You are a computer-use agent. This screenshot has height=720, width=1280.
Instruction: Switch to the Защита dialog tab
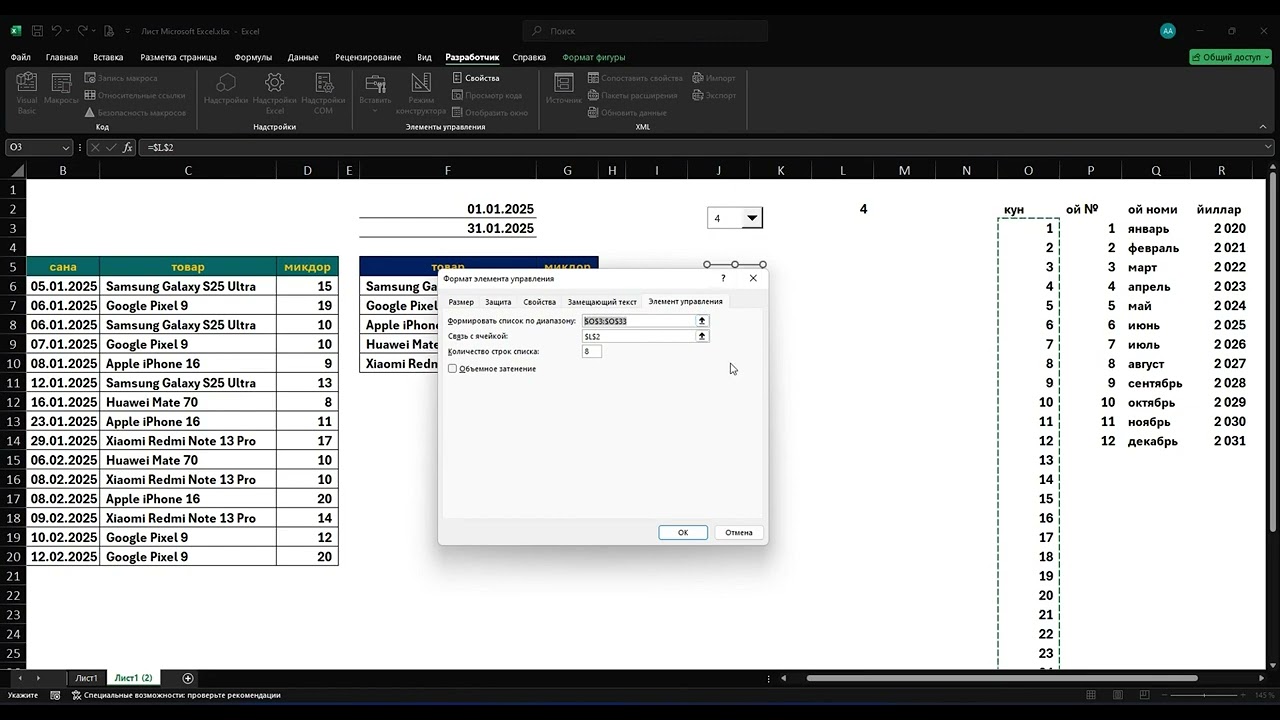pyautogui.click(x=498, y=301)
